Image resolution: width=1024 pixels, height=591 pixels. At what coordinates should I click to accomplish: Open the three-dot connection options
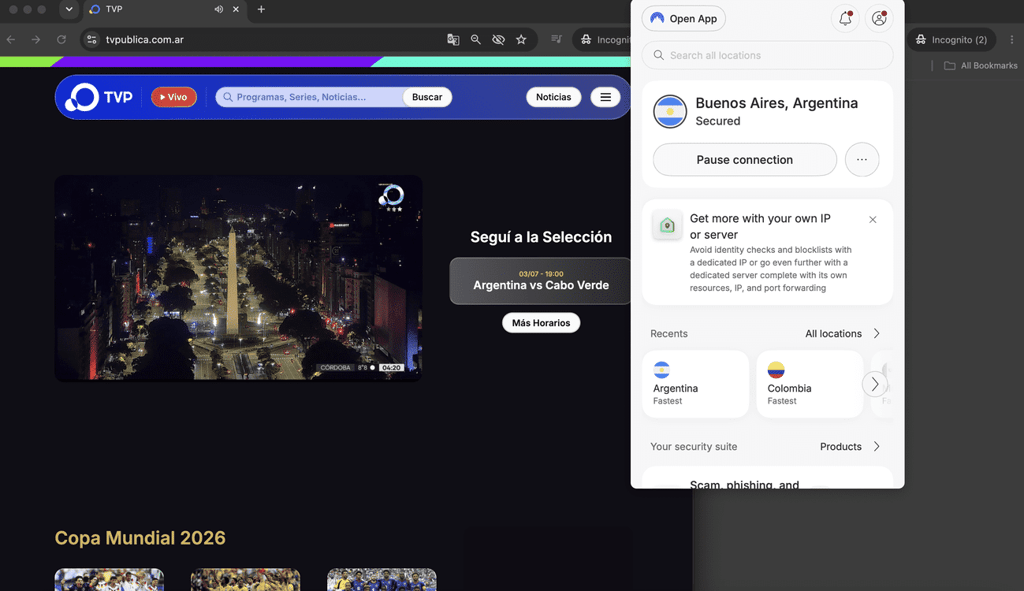click(861, 160)
